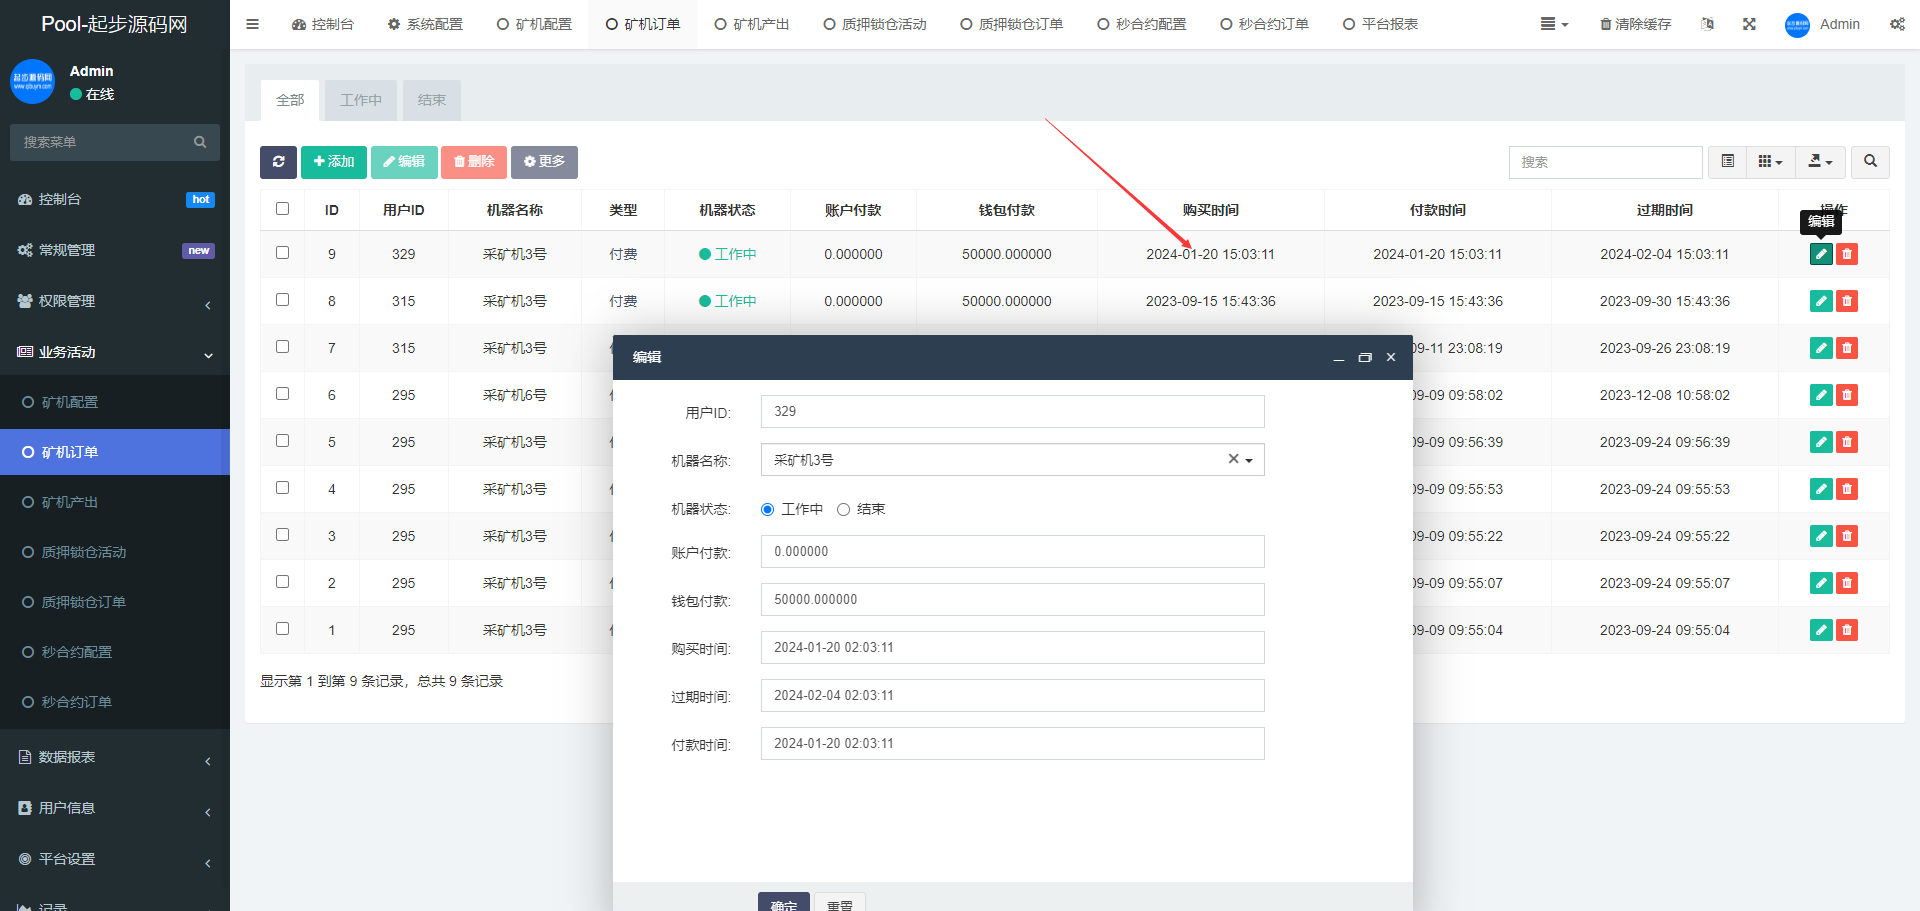Screen dimensions: 1920x911
Task: Click the search magnifier button beside table tools
Action: 1870,162
